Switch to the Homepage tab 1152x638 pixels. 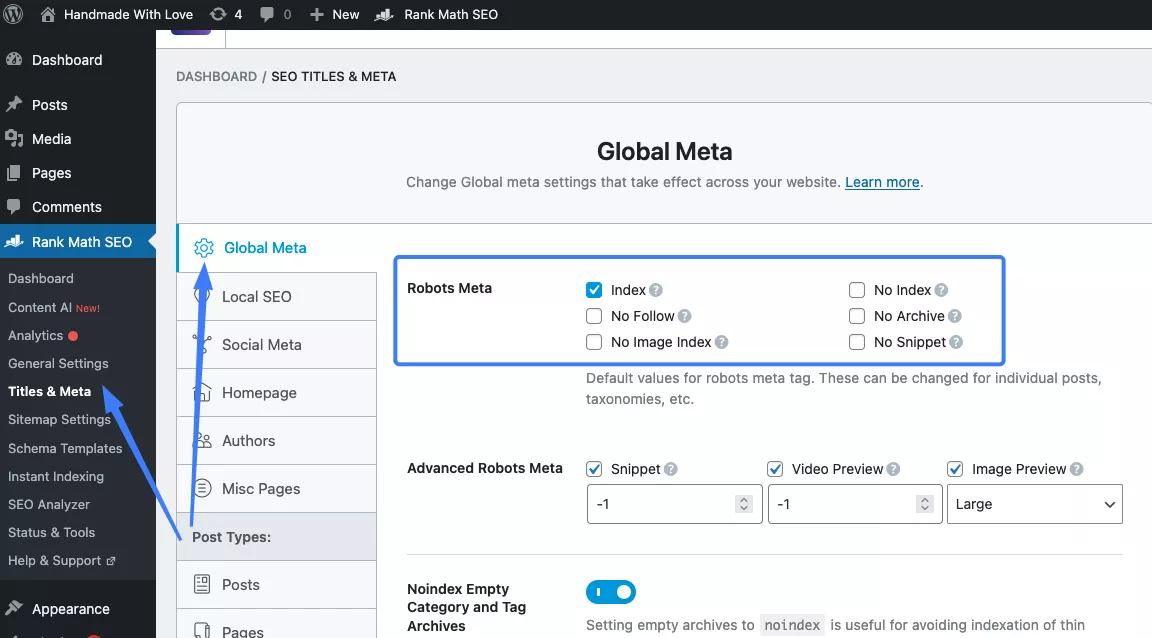coord(259,393)
